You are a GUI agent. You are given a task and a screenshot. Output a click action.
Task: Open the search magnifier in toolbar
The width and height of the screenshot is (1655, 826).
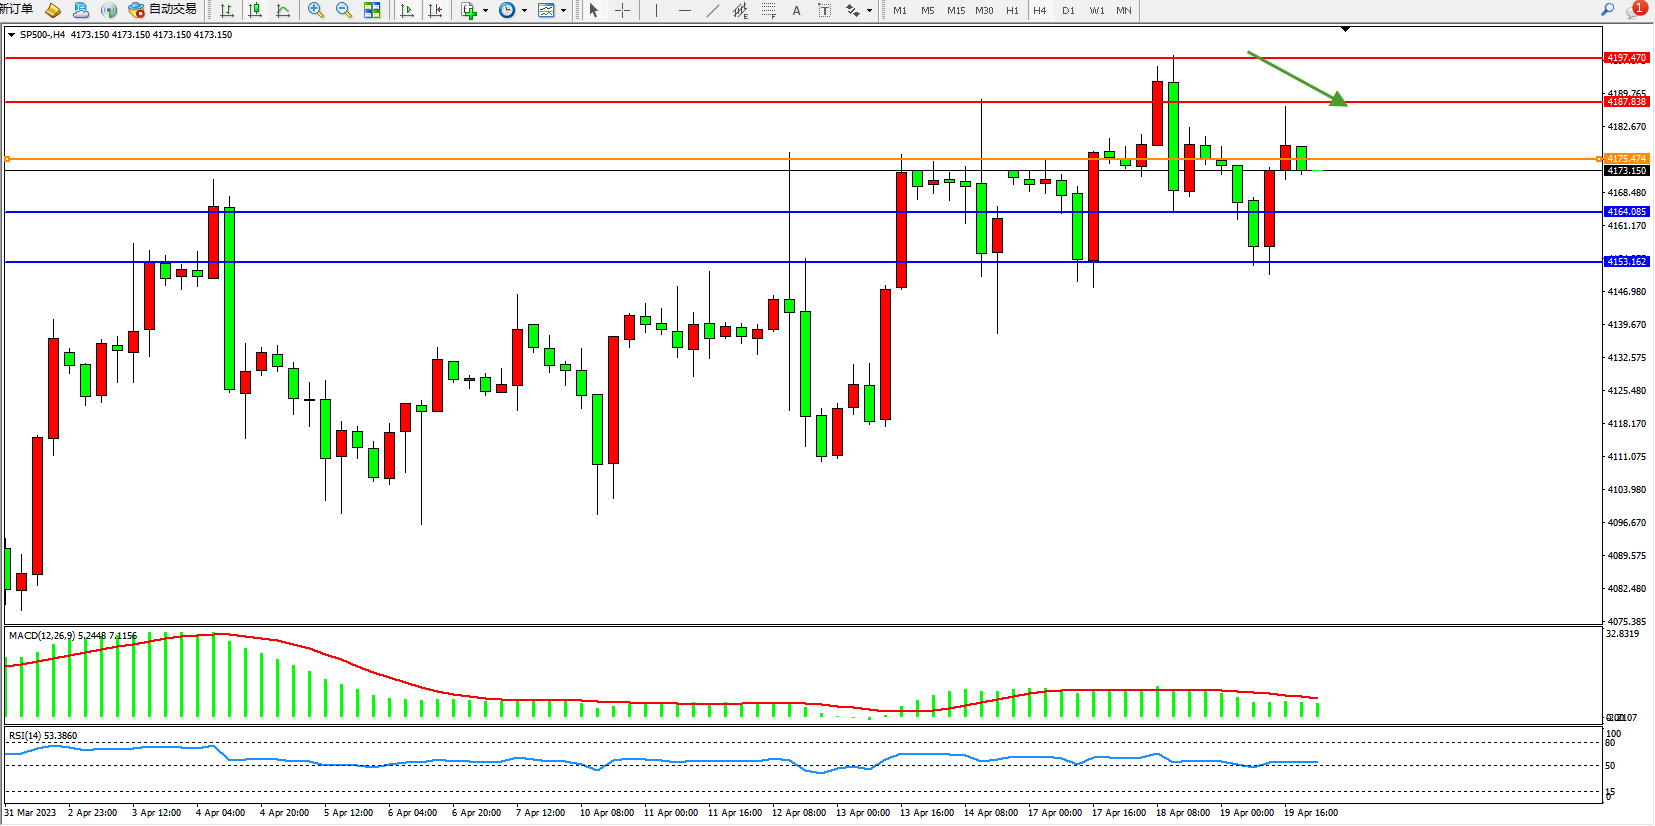[1607, 10]
